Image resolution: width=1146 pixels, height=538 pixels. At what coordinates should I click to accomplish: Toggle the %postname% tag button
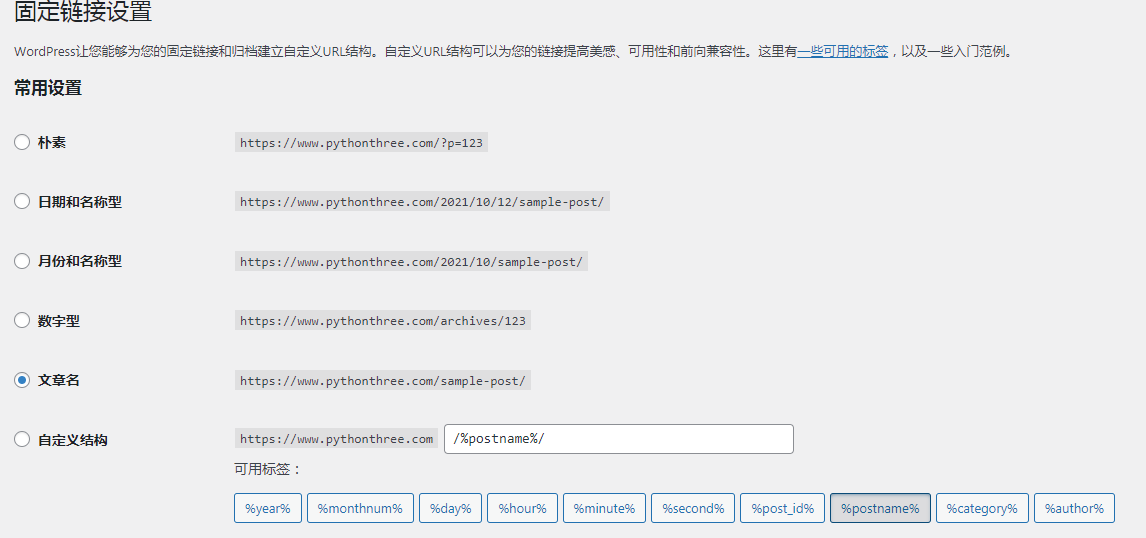pyautogui.click(x=880, y=508)
